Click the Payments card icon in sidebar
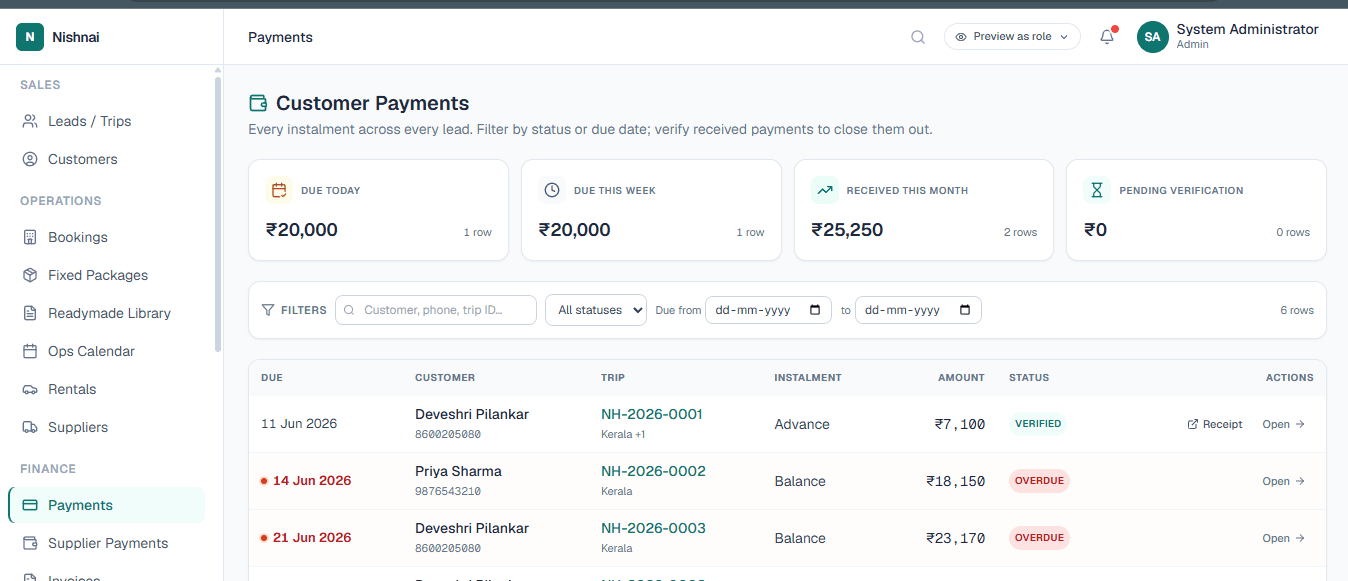Image resolution: width=1348 pixels, height=581 pixels. click(30, 505)
